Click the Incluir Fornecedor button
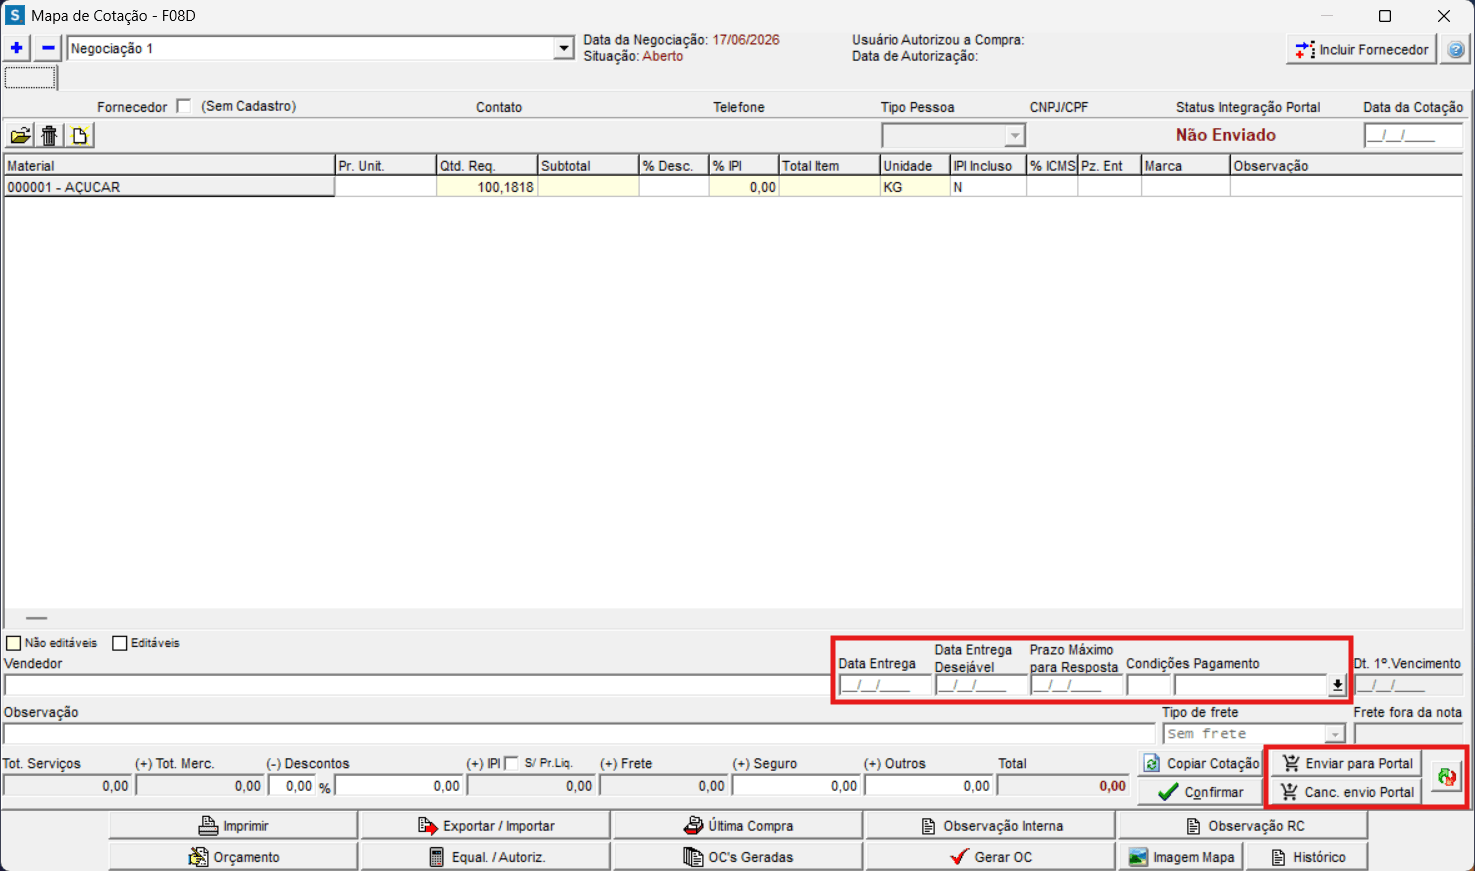 click(x=1361, y=49)
